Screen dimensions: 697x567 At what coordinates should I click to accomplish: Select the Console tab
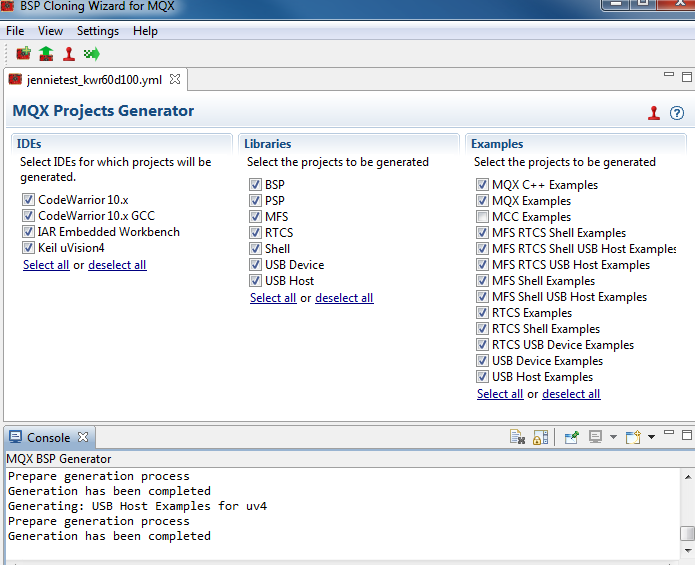[48, 438]
